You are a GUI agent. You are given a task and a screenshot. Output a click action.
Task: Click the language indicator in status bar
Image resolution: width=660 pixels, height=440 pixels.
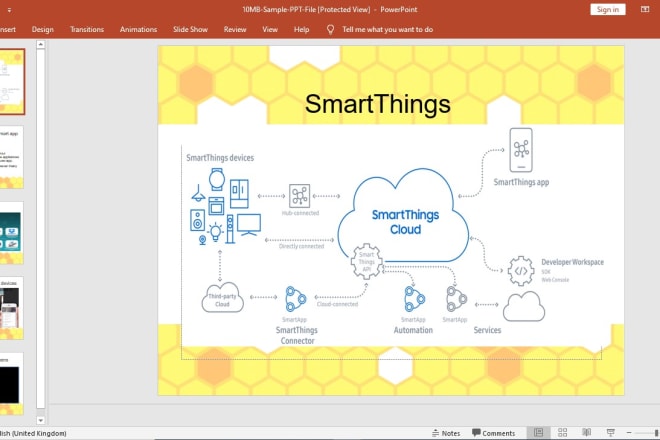pyautogui.click(x=33, y=433)
